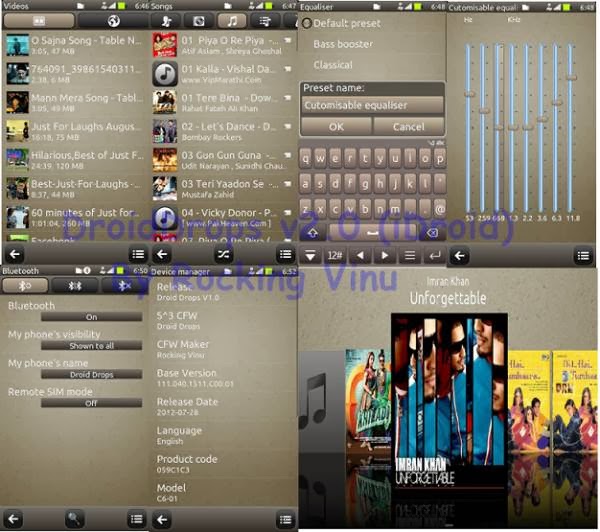Open options menu in Customisable equaliser screen
The width and height of the screenshot is (600, 532).
[x=583, y=255]
